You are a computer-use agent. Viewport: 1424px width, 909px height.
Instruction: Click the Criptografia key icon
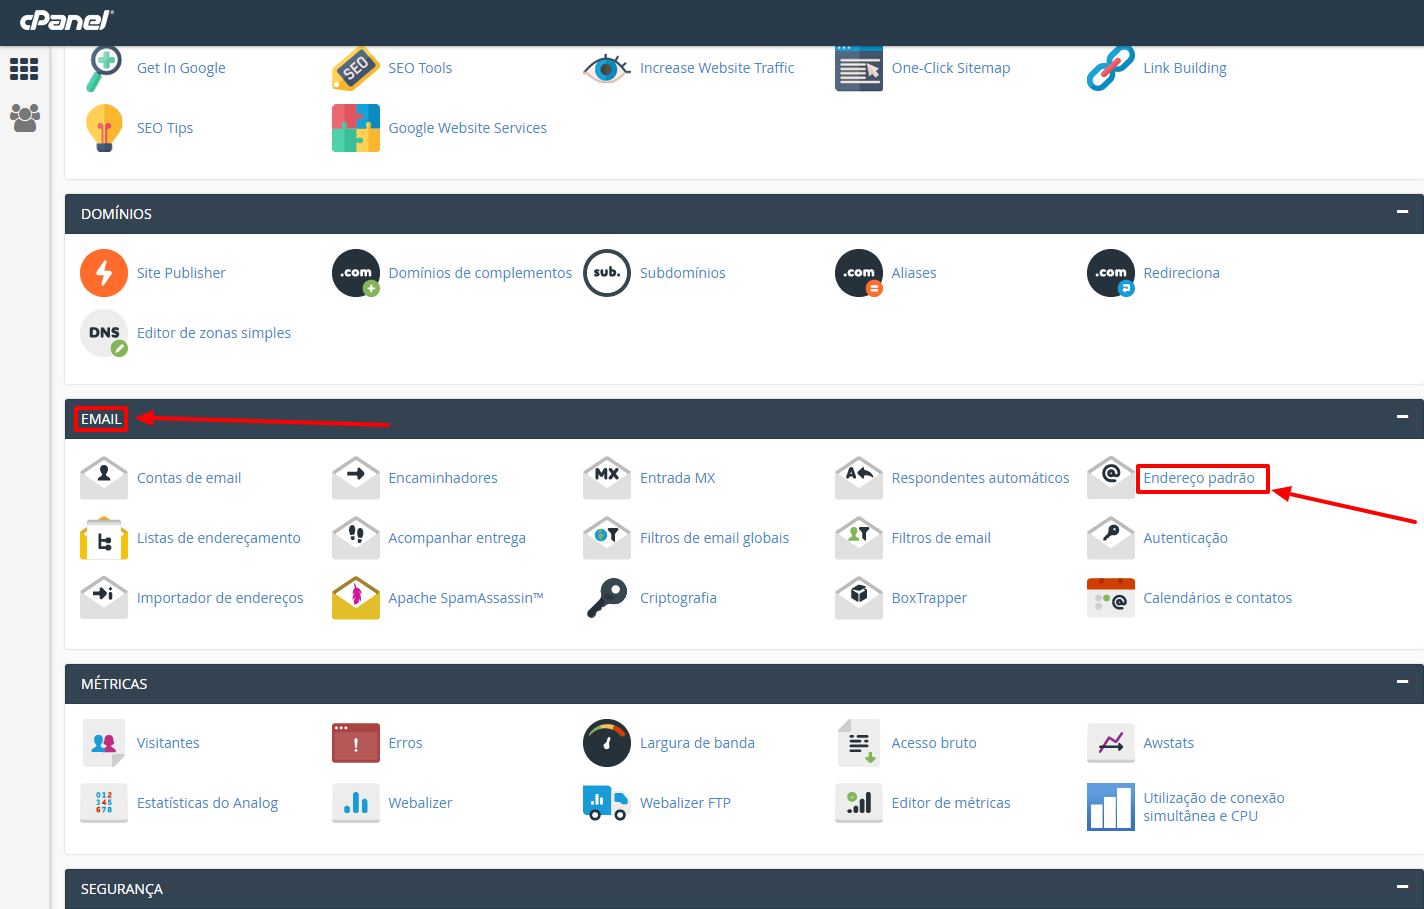point(607,598)
